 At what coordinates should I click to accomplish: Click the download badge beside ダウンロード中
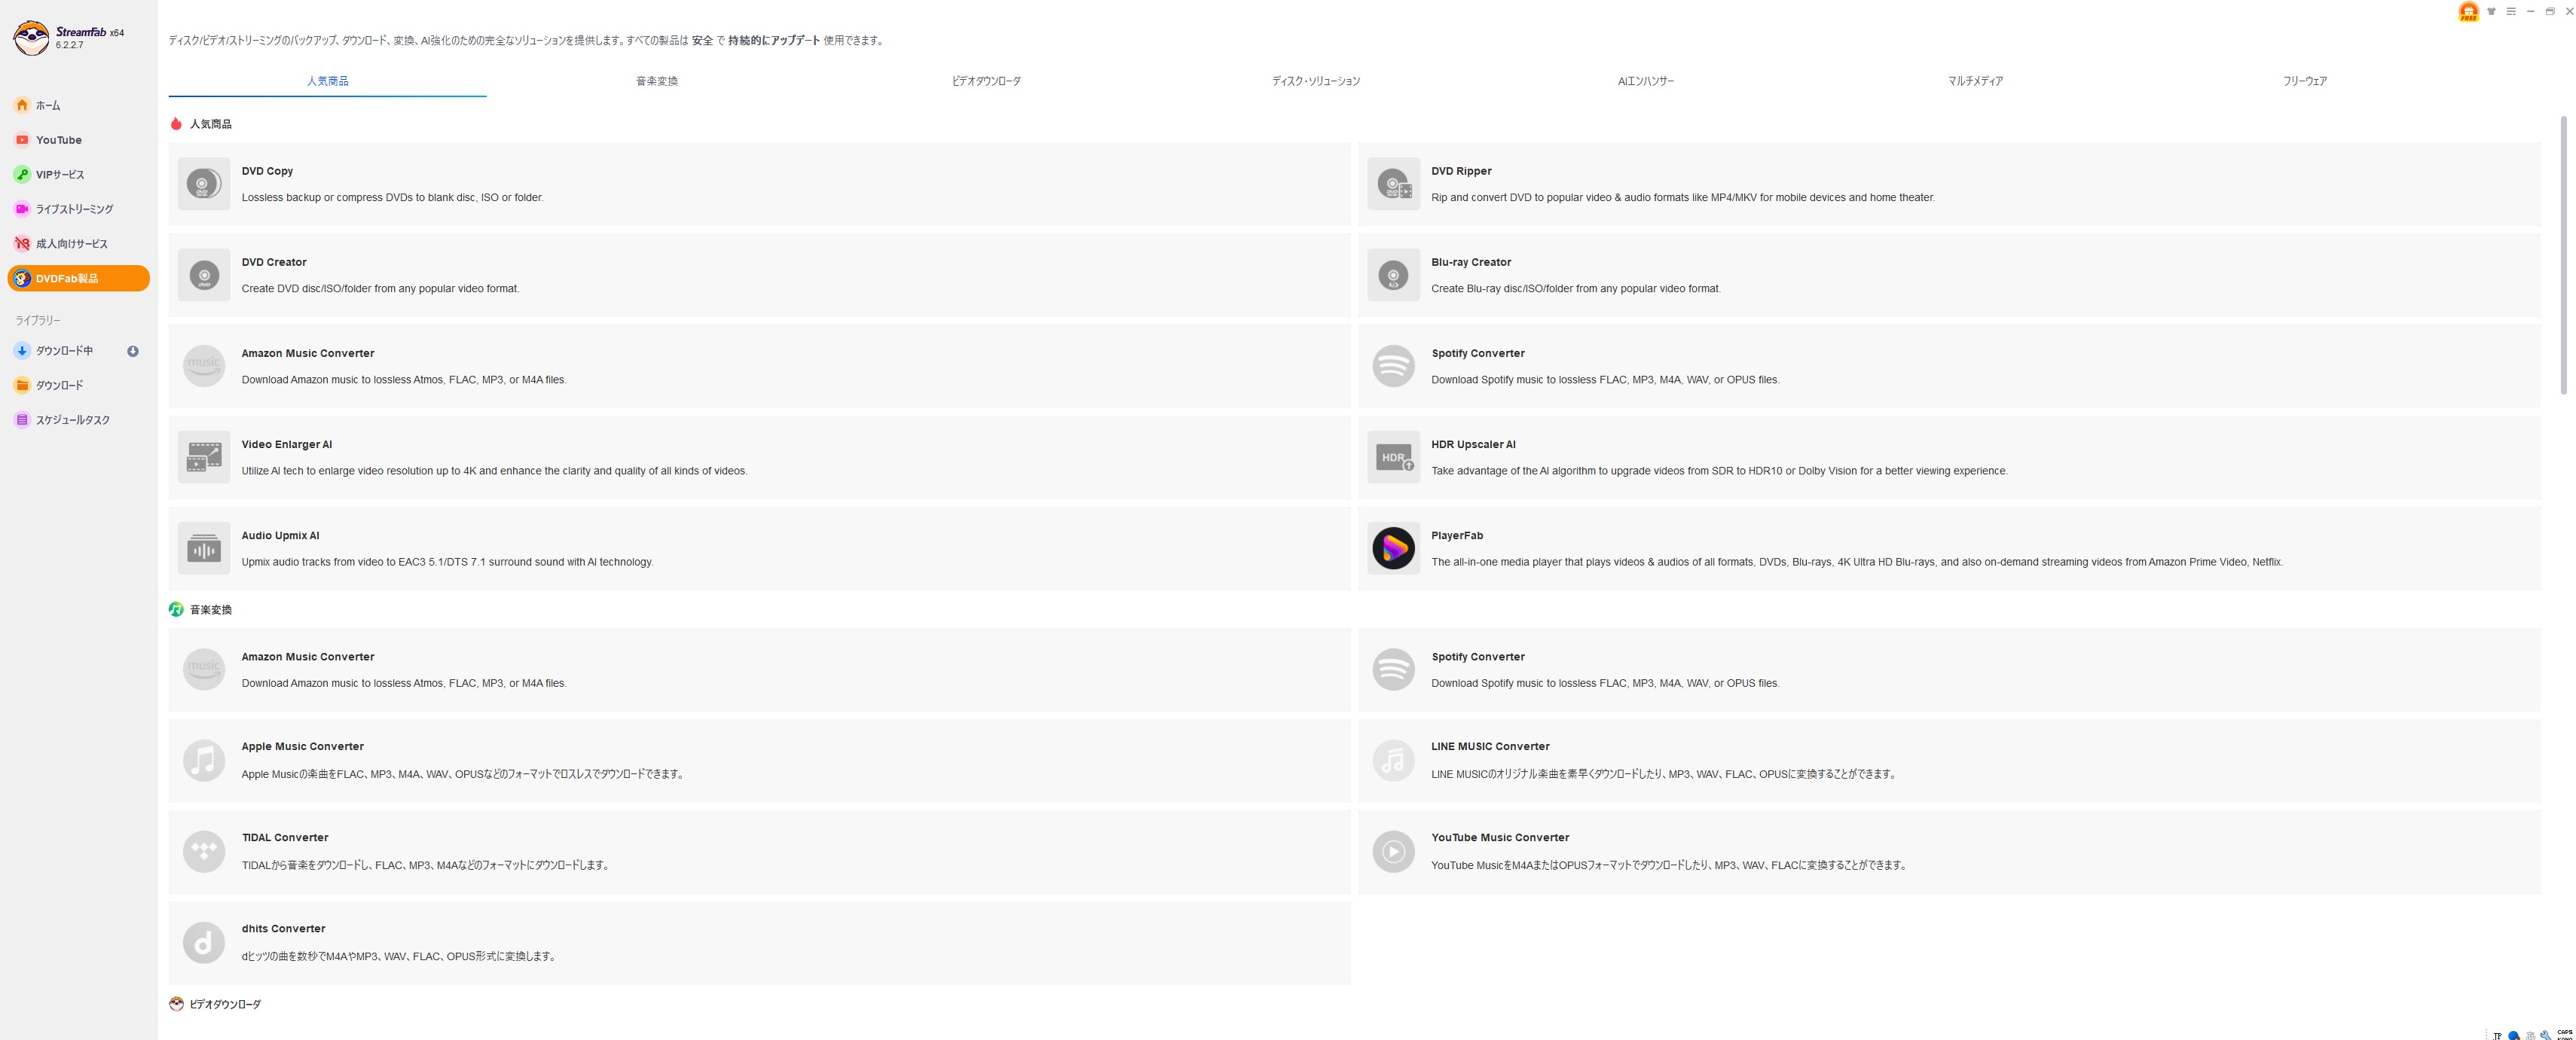tap(132, 351)
